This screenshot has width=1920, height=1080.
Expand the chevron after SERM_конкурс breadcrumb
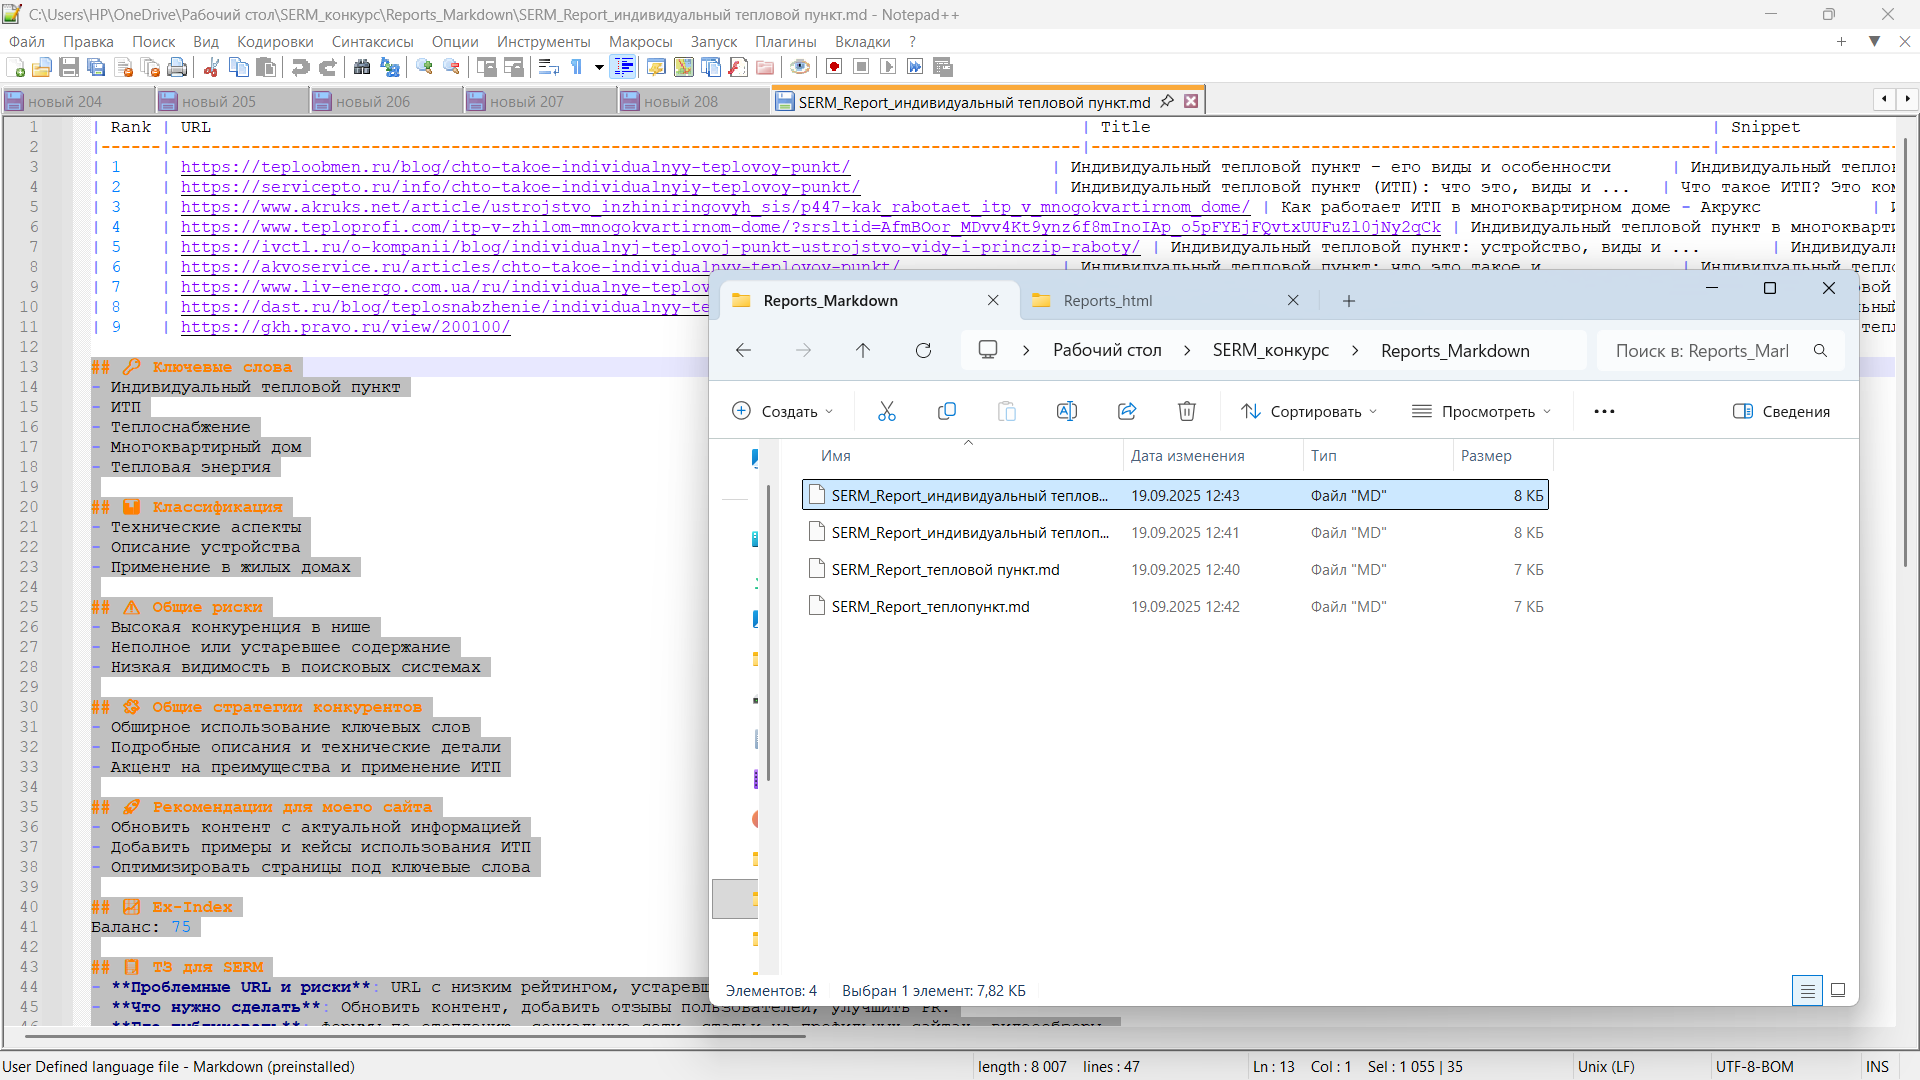1355,351
